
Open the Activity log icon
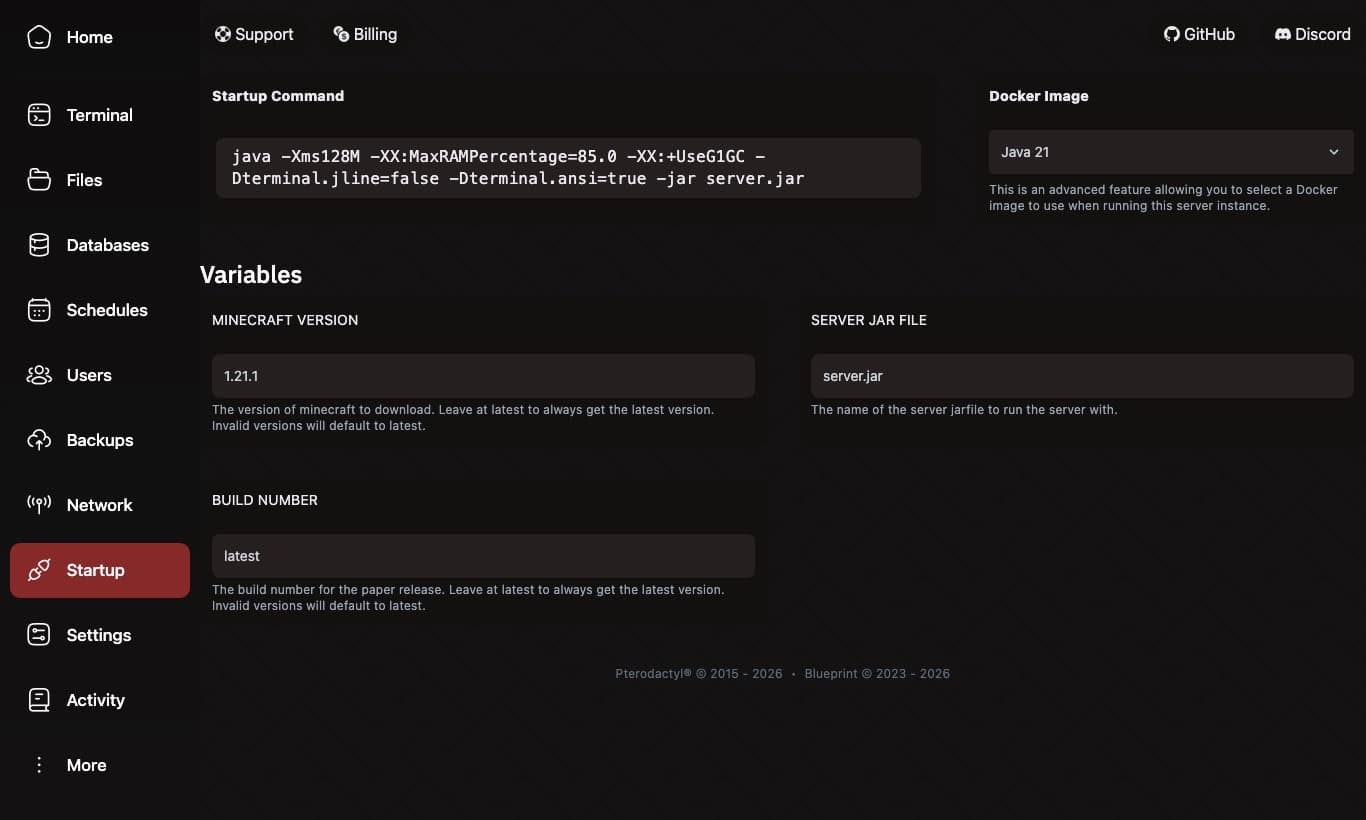tap(39, 700)
